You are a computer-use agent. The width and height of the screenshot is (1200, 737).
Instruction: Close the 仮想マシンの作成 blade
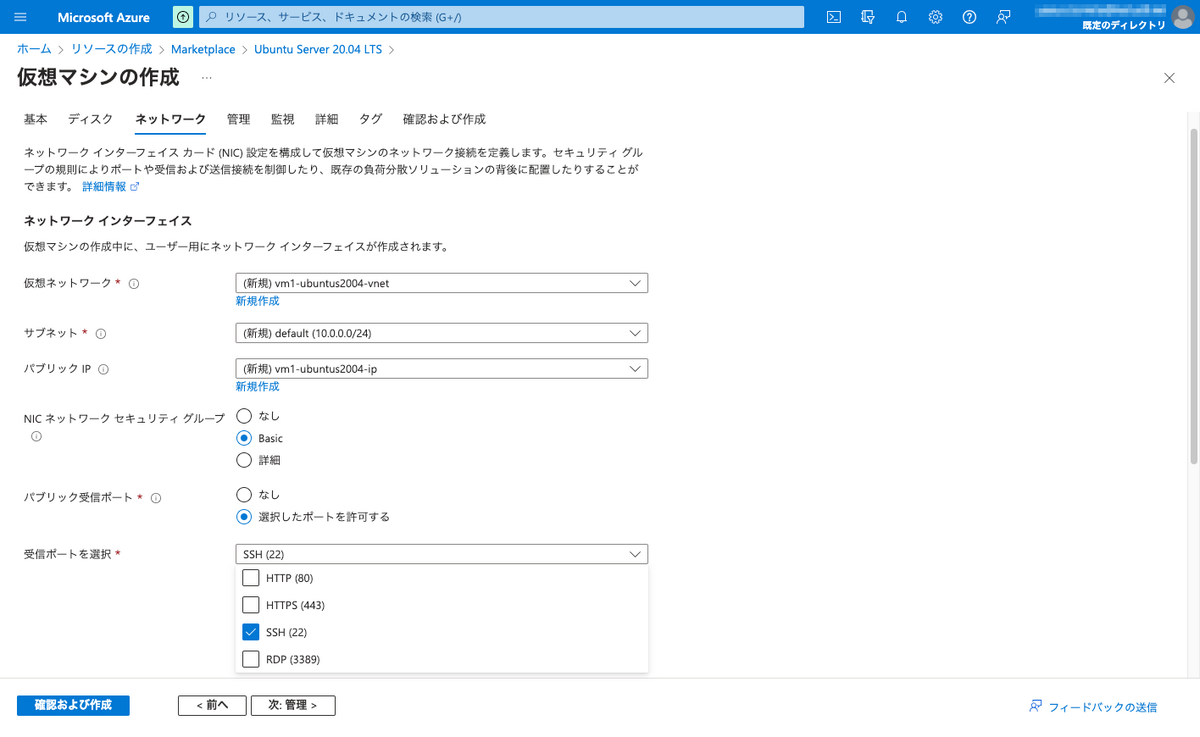(1169, 78)
